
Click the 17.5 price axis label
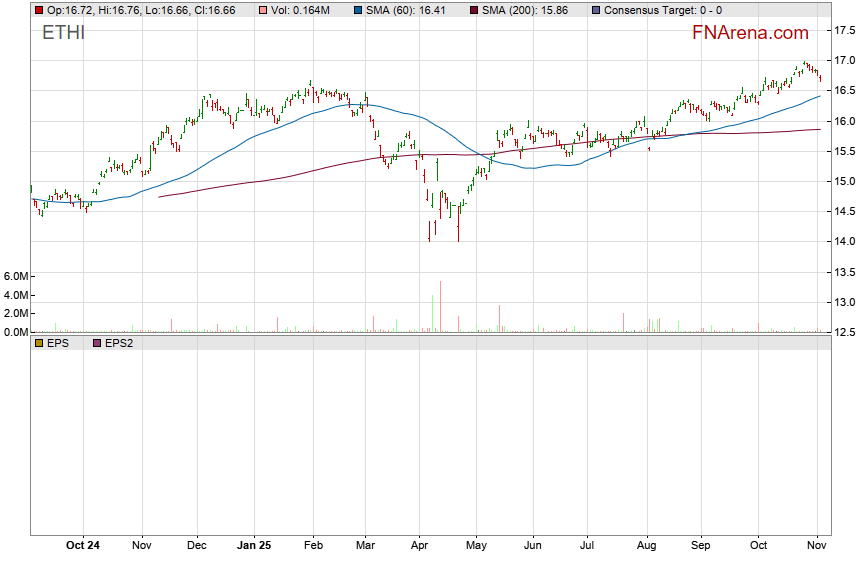pos(845,30)
